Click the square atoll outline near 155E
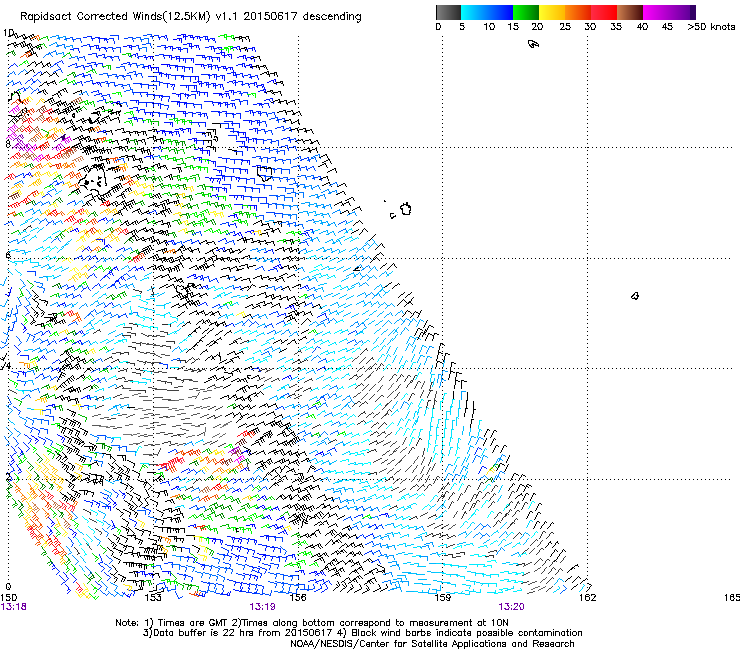Image resolution: width=740 pixels, height=650 pixels. point(265,173)
